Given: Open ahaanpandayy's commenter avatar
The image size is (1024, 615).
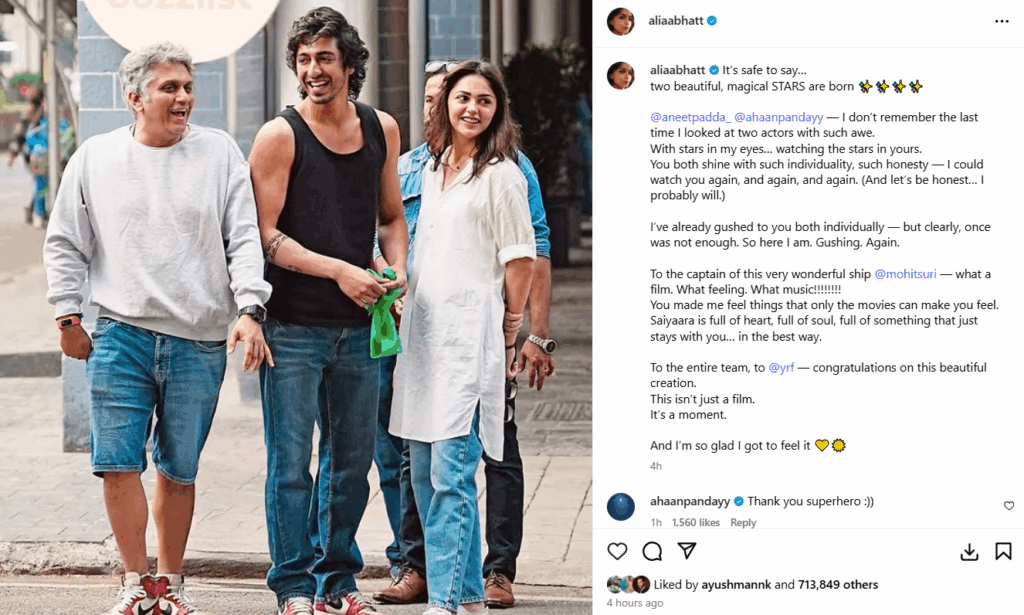Looking at the screenshot, I should point(620,507).
